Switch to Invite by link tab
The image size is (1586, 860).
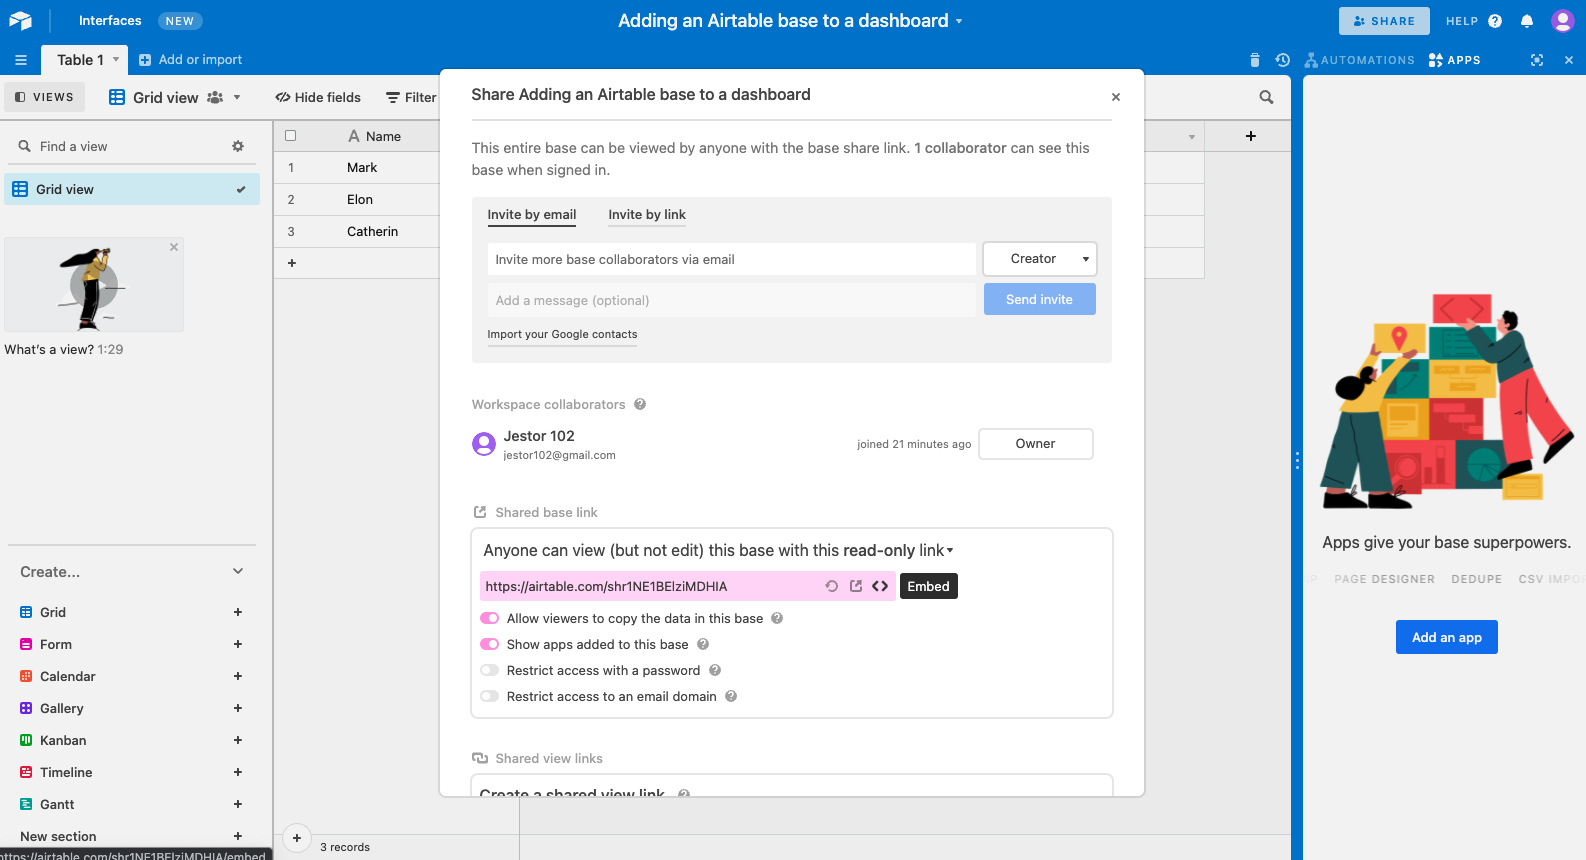coord(647,215)
